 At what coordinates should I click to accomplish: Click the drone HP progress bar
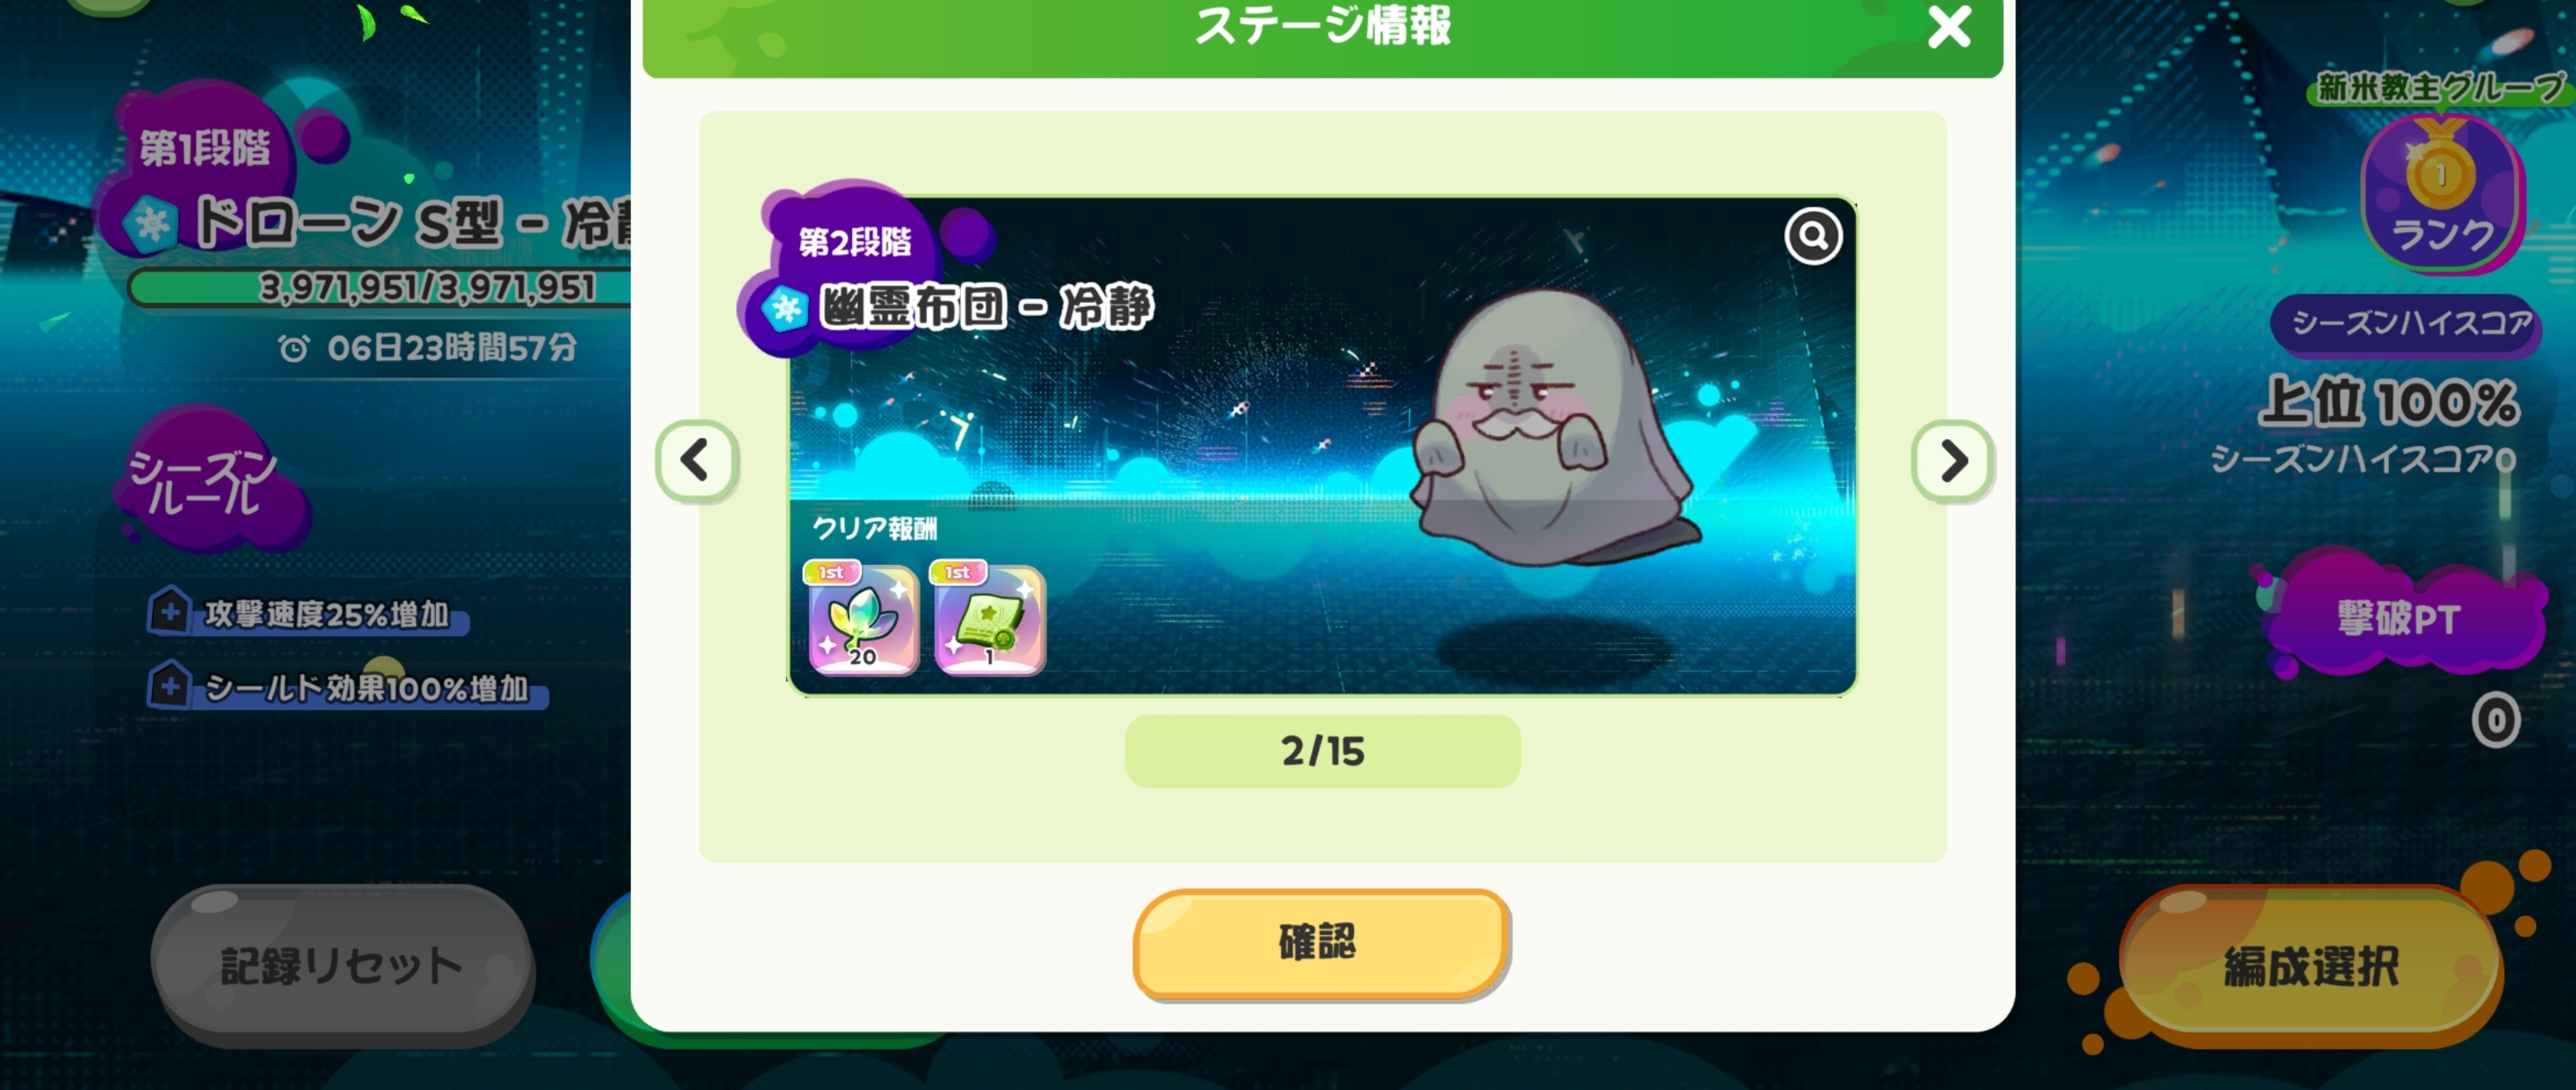tap(380, 288)
